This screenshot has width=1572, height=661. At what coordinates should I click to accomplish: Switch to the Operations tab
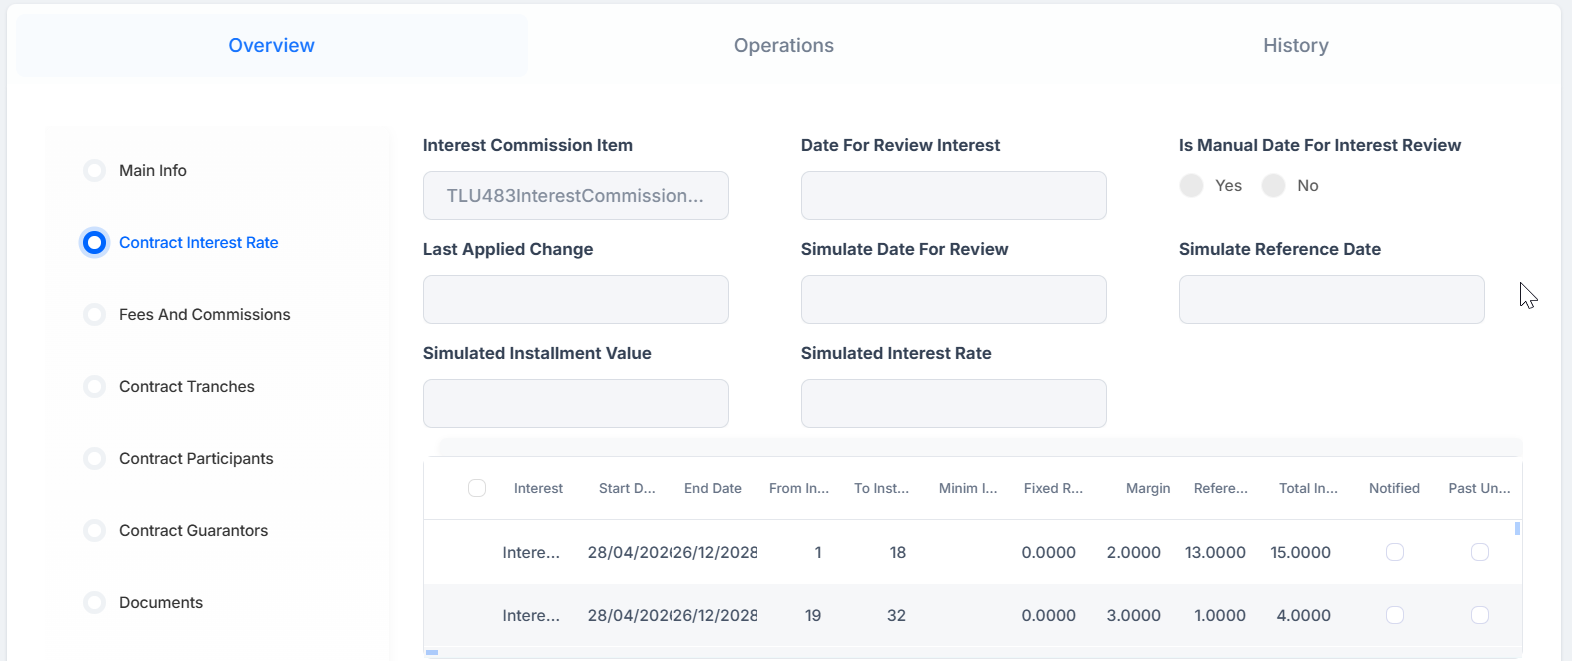784,45
